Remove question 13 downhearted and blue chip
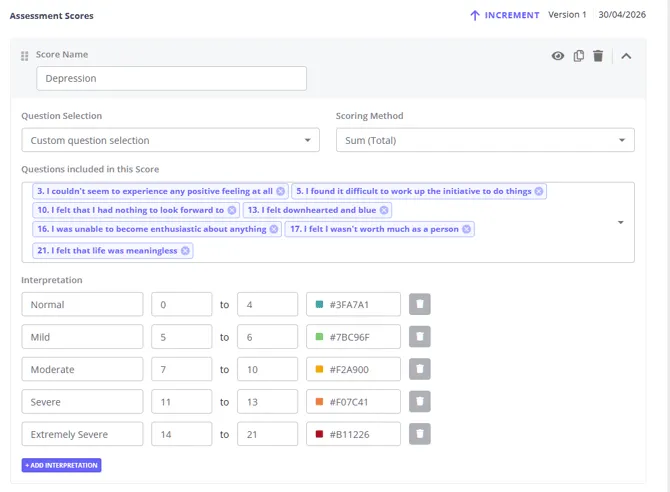The width and height of the screenshot is (670, 492). pyautogui.click(x=384, y=210)
